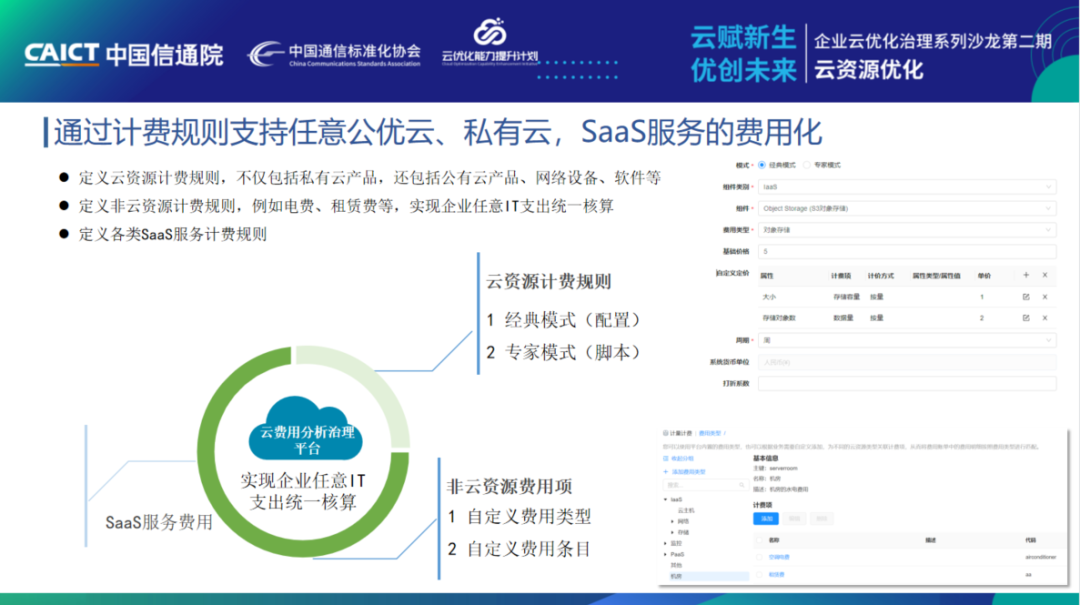Click the 费用类型 breadcrumb link
Viewport: 1080px width, 605px height.
[709, 433]
